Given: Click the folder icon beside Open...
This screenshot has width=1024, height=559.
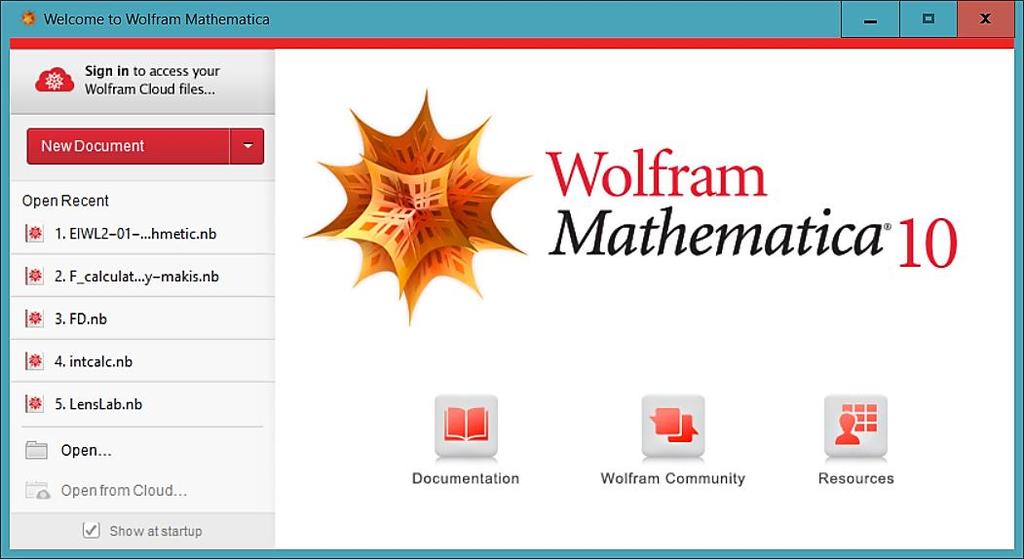Looking at the screenshot, I should 37,450.
